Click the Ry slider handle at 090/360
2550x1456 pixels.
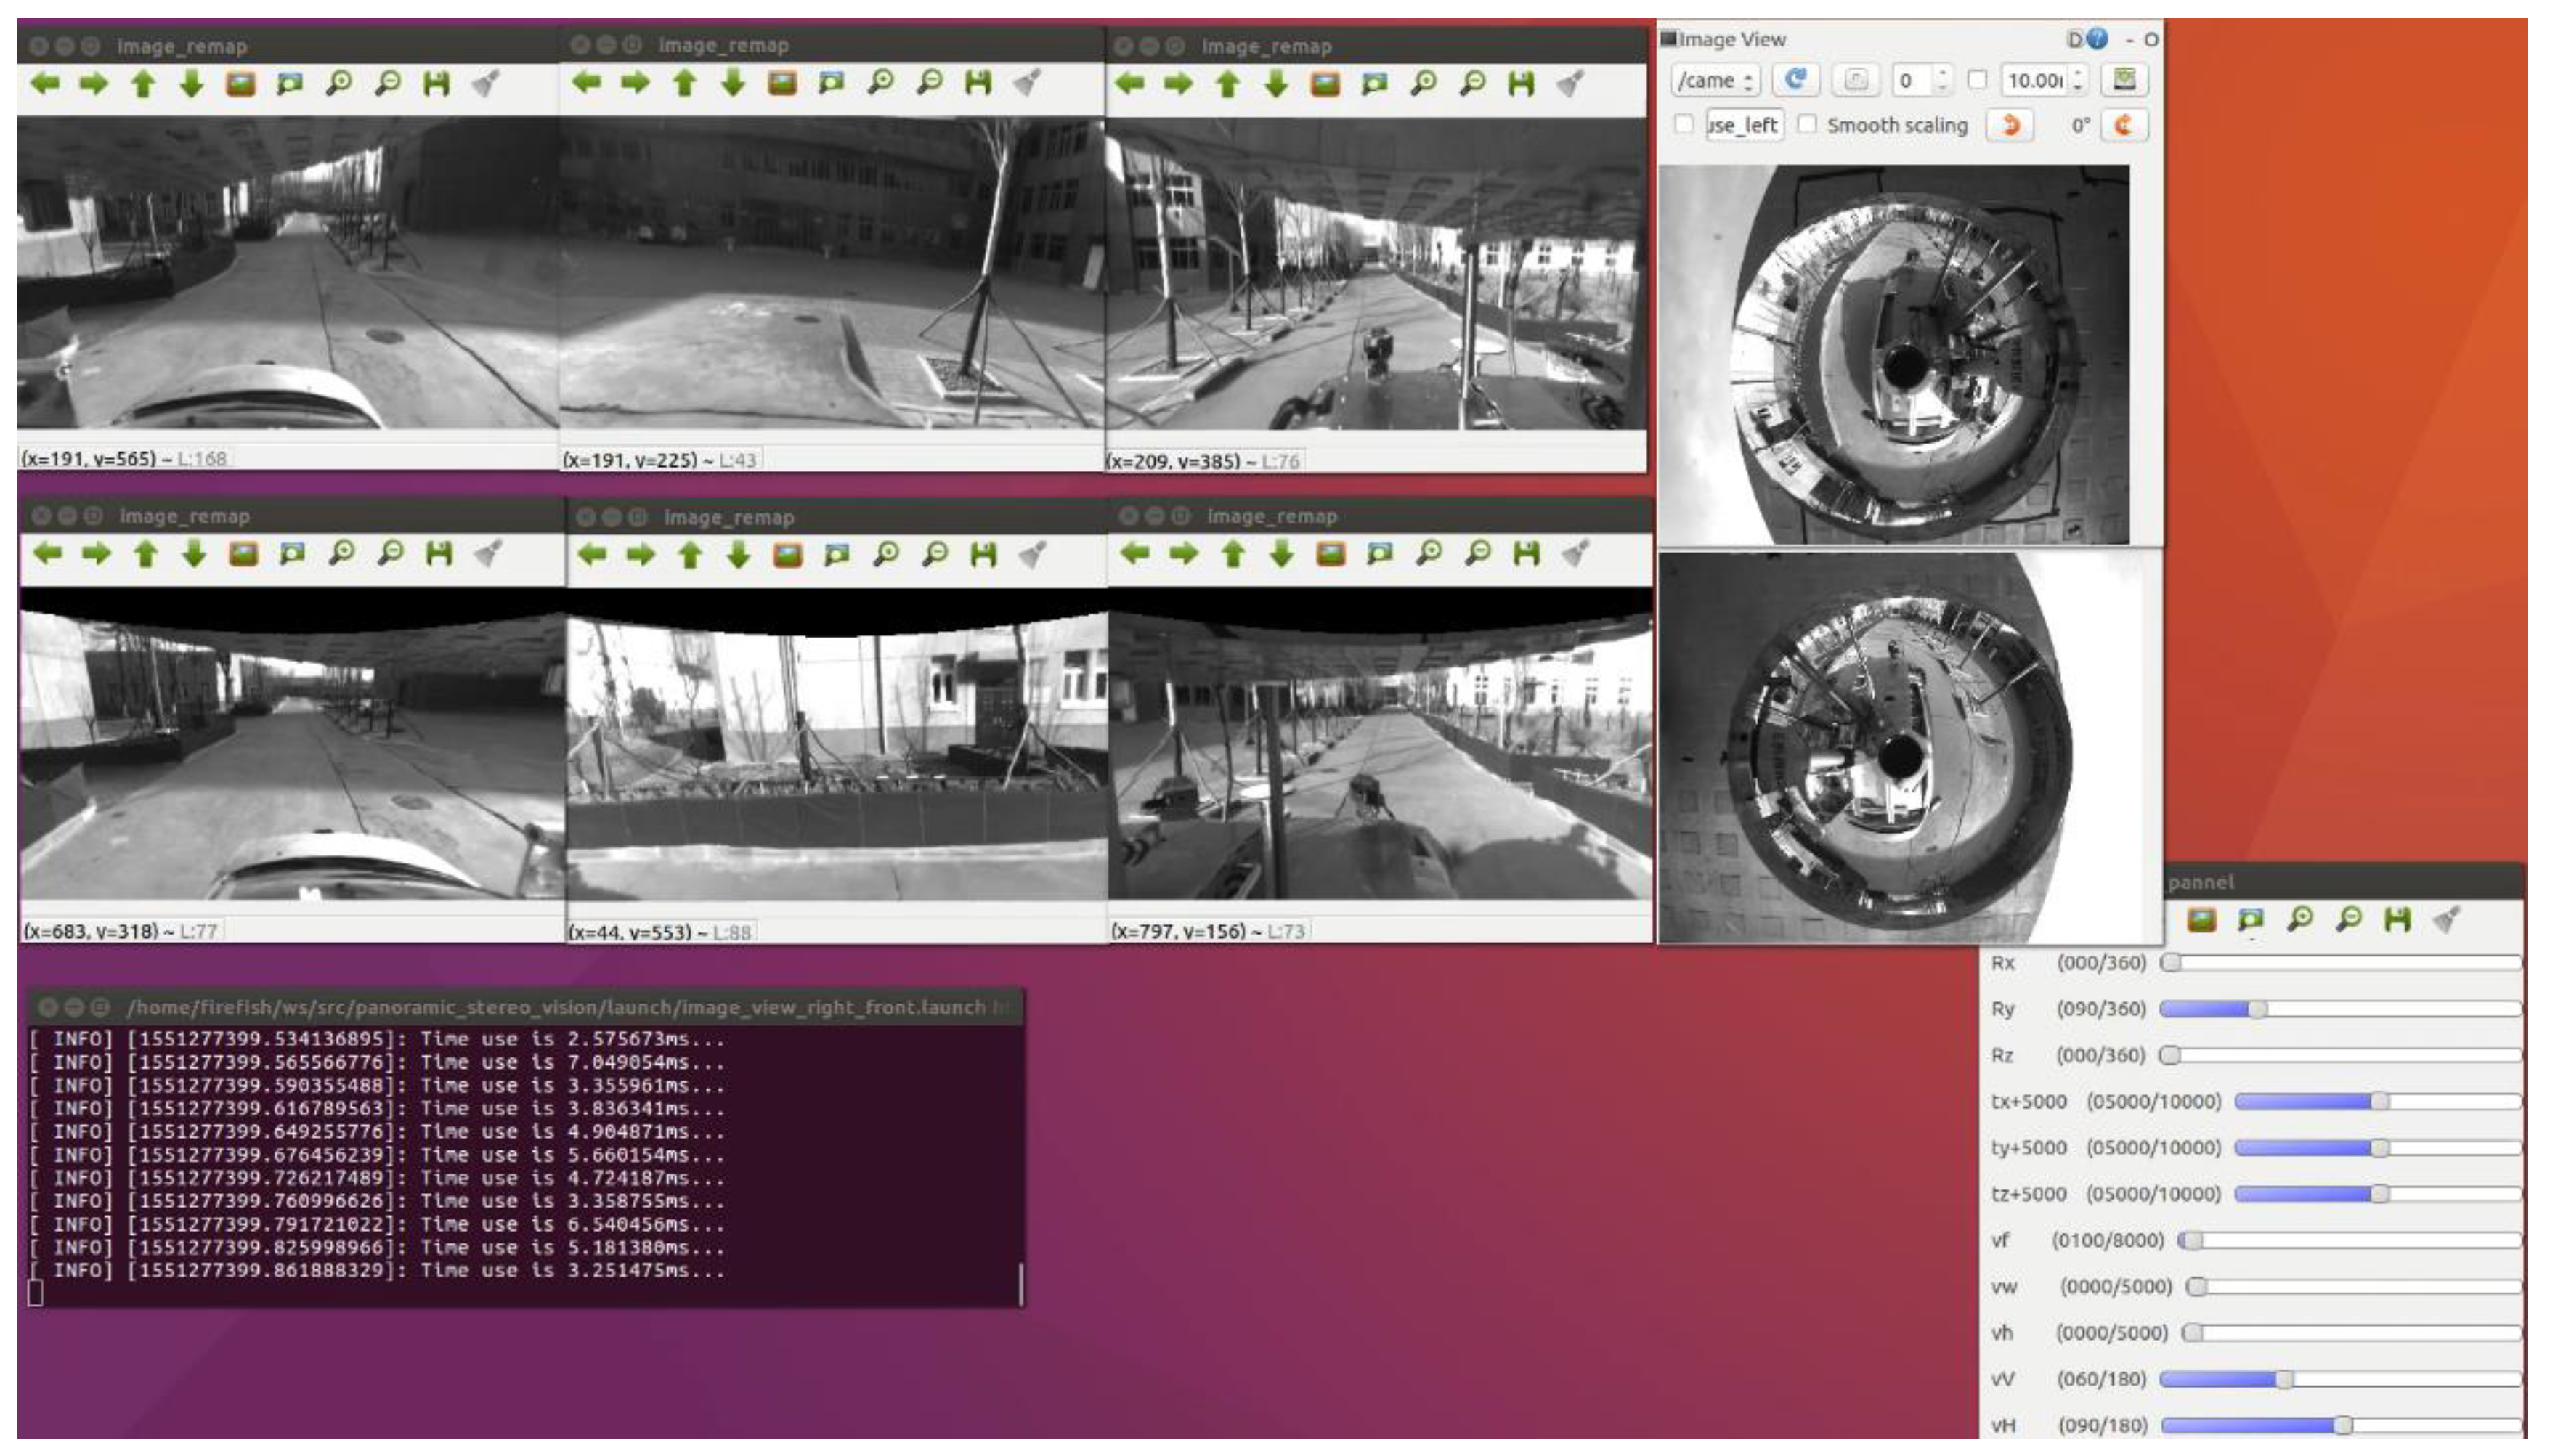point(2257,1009)
